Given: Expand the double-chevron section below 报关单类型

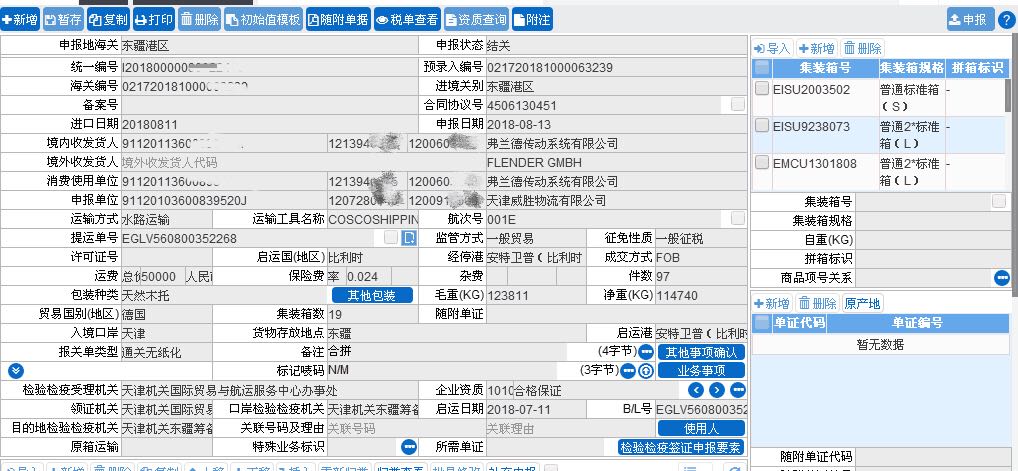Looking at the screenshot, I should point(15,371).
